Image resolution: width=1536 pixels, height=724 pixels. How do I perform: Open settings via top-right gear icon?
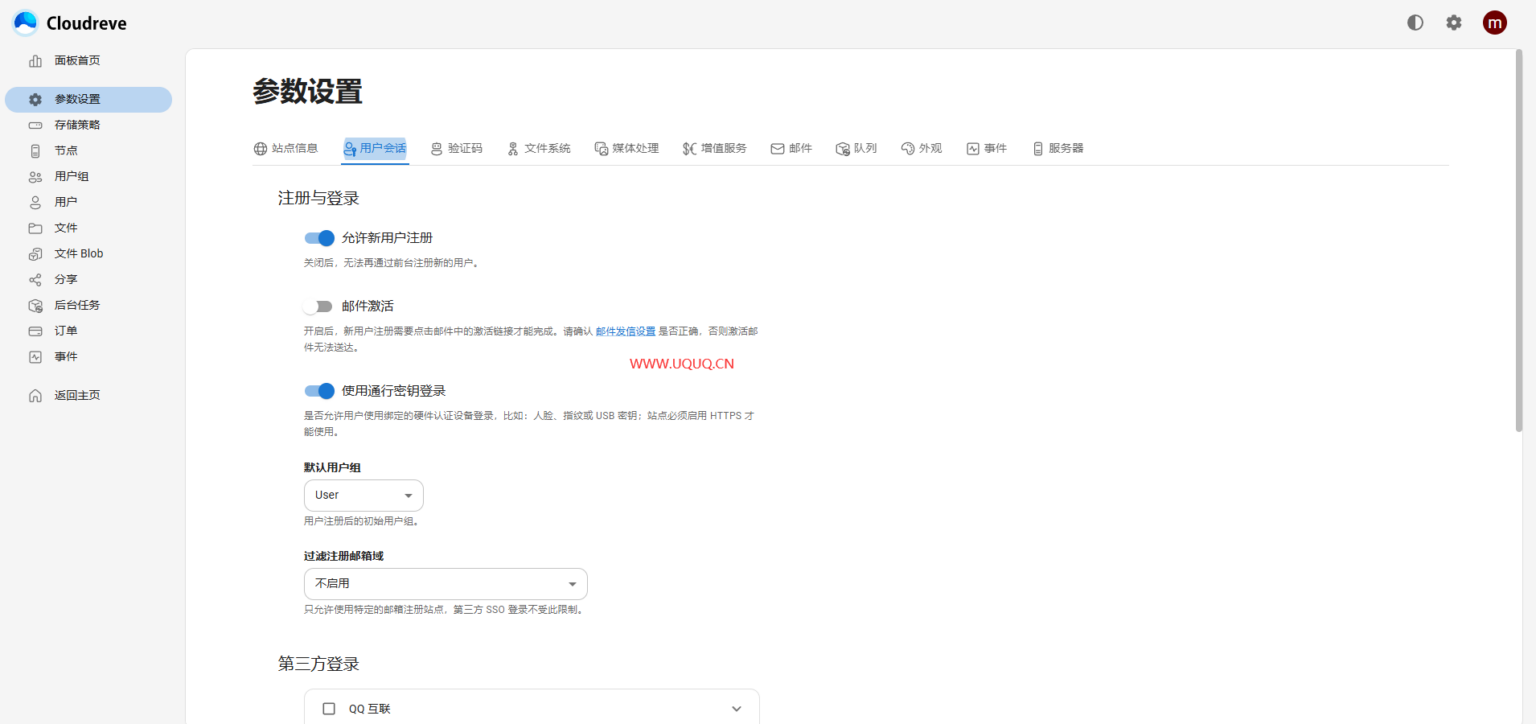point(1454,22)
